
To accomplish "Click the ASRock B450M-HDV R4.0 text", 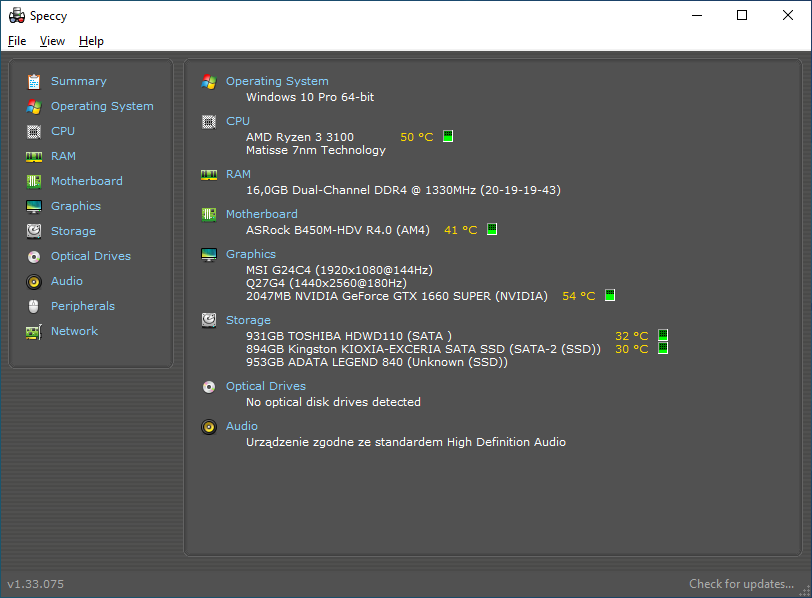I will pos(338,230).
